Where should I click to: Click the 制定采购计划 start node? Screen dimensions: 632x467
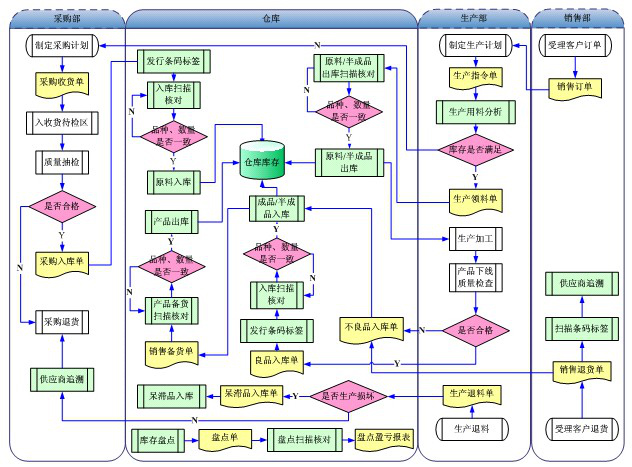[x=64, y=45]
